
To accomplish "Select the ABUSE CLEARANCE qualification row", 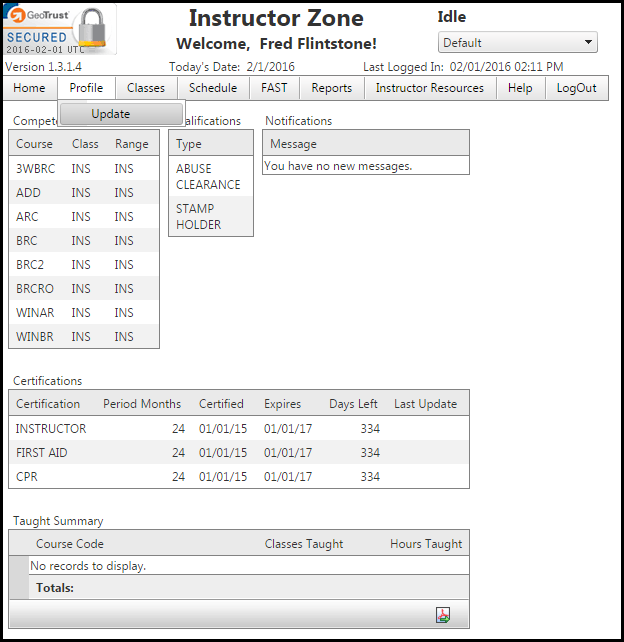I will 208,177.
